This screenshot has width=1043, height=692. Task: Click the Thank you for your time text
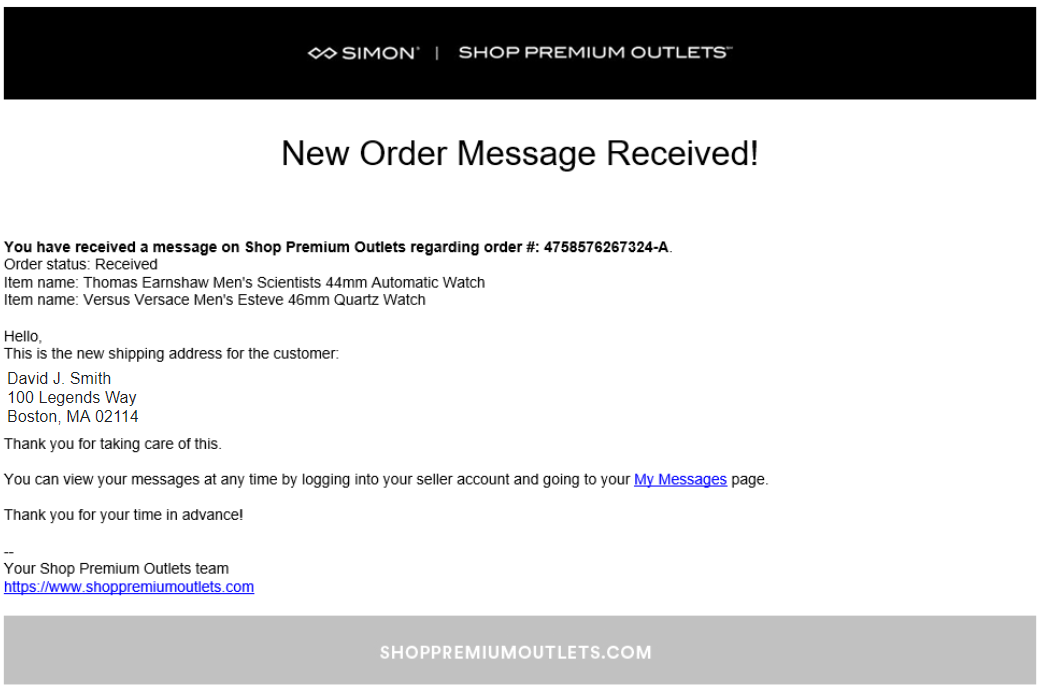tap(124, 515)
